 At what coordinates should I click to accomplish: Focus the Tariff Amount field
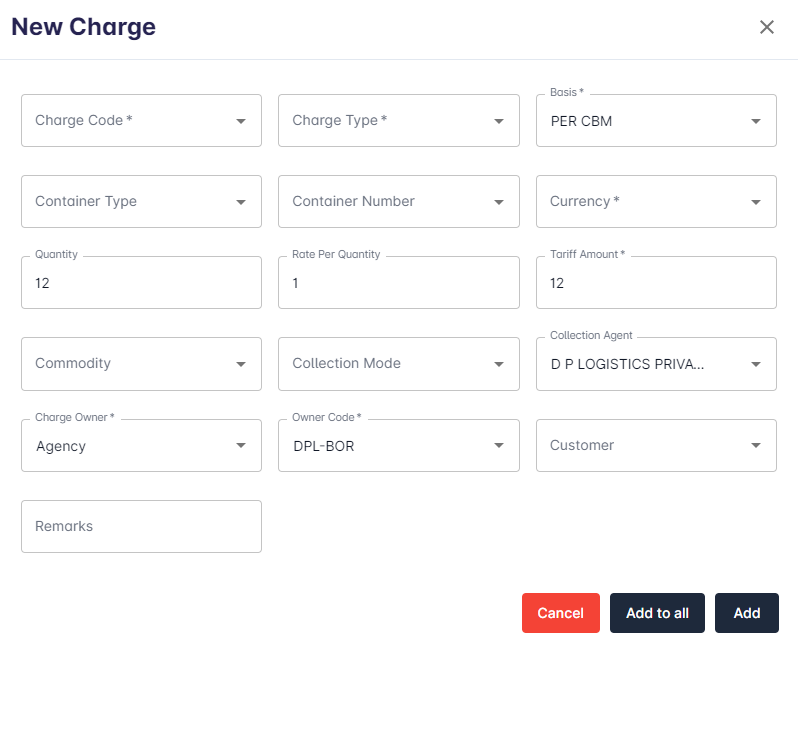tap(656, 283)
